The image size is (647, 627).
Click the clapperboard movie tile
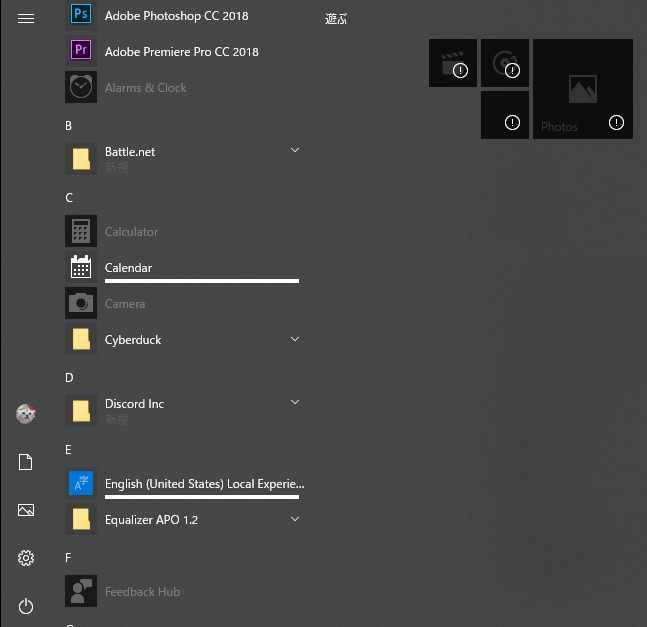(453, 63)
